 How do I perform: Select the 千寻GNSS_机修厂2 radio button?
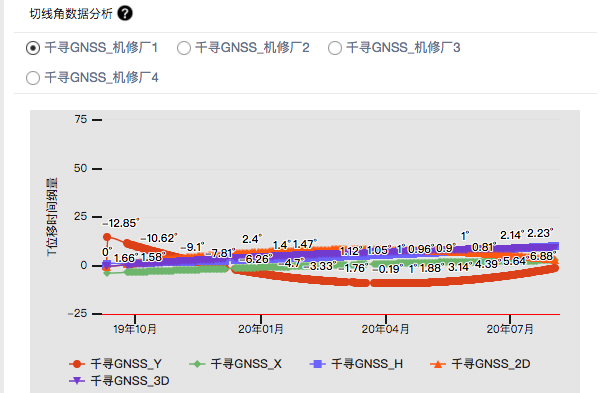[x=184, y=48]
